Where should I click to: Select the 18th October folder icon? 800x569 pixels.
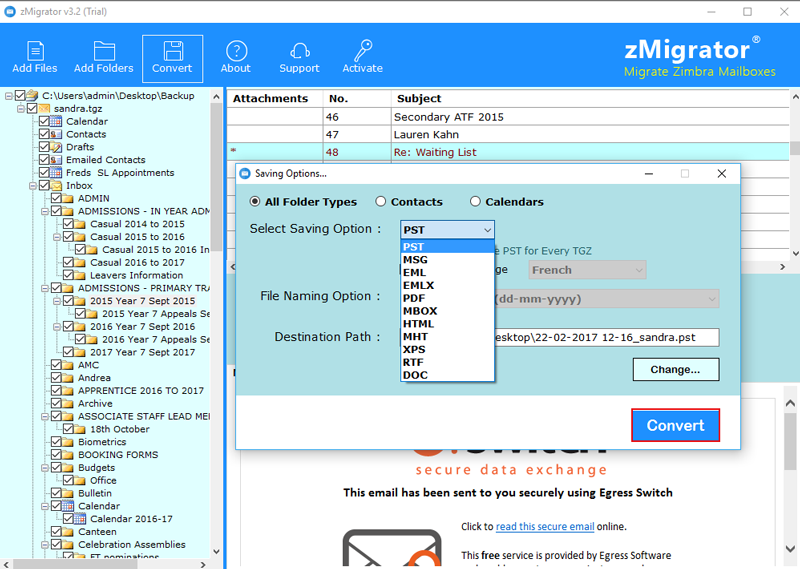click(80, 429)
